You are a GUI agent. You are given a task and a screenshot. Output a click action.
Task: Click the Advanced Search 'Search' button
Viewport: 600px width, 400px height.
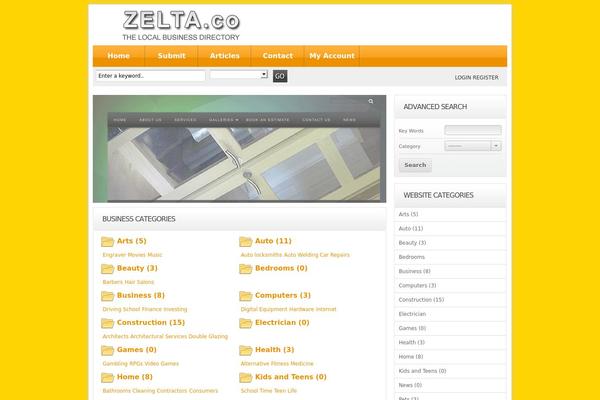pos(415,165)
